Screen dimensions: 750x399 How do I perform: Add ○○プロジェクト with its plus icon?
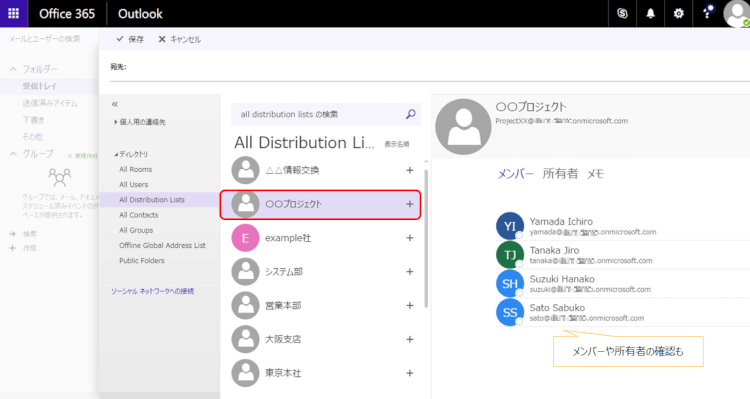coord(409,204)
